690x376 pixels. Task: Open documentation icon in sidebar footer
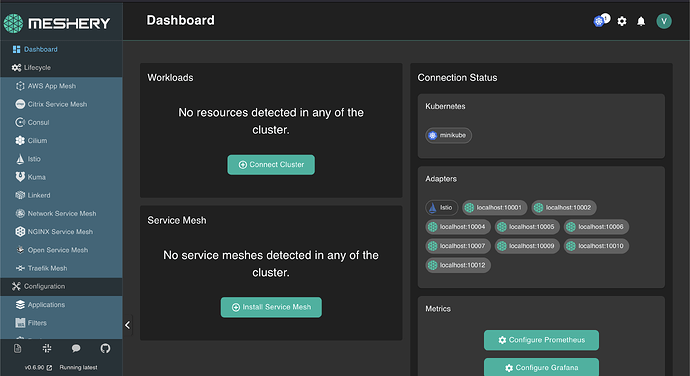point(18,348)
